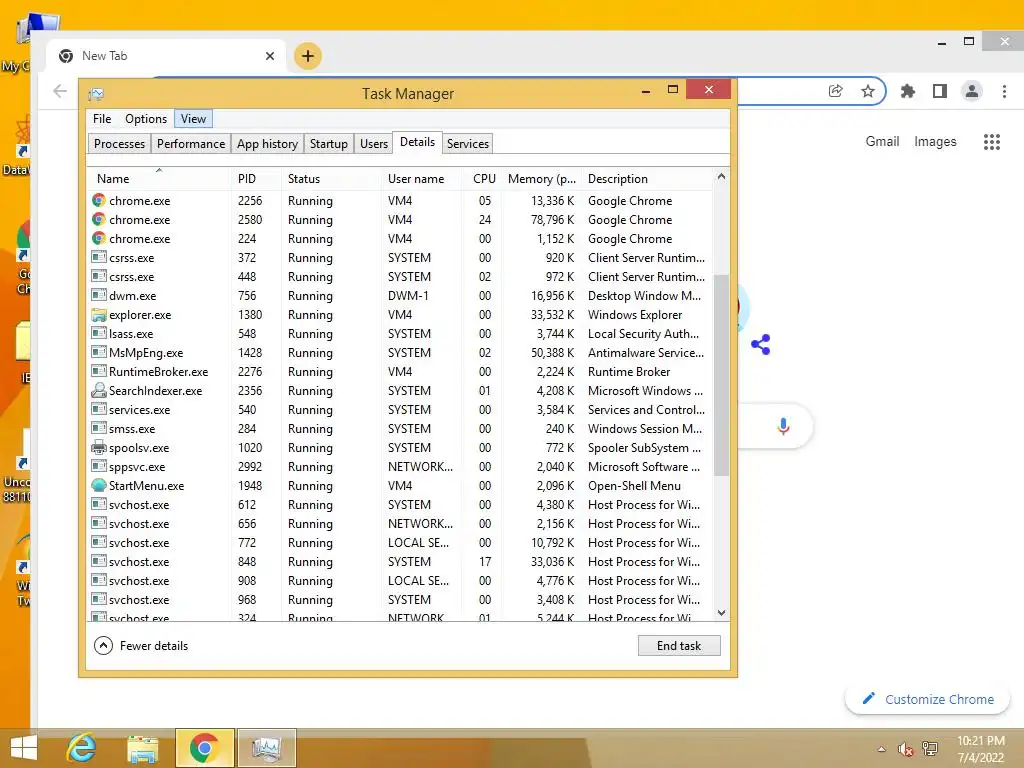Image resolution: width=1024 pixels, height=768 pixels.
Task: Click scrollbar down arrow in process list
Action: [722, 613]
